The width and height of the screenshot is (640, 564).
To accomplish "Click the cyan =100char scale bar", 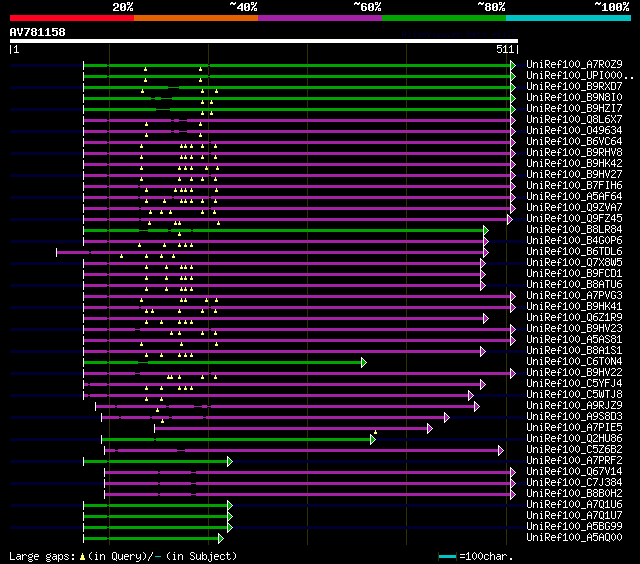I will point(447,556).
